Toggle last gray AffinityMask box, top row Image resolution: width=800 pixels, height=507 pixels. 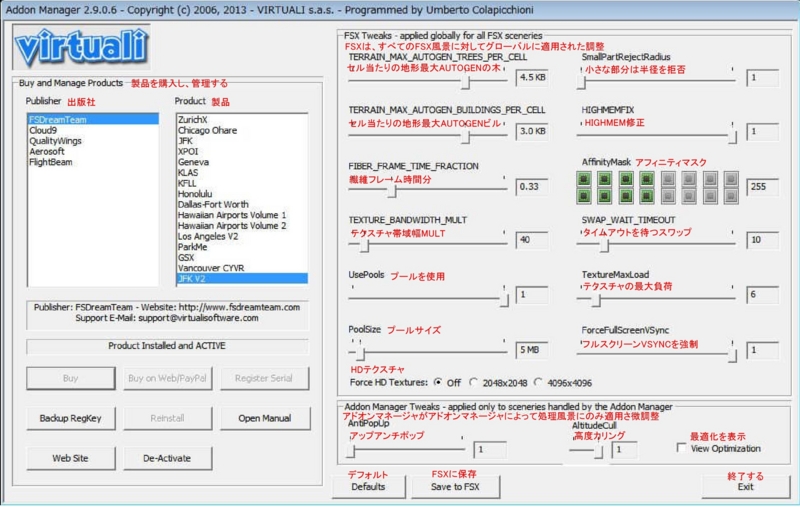(731, 179)
